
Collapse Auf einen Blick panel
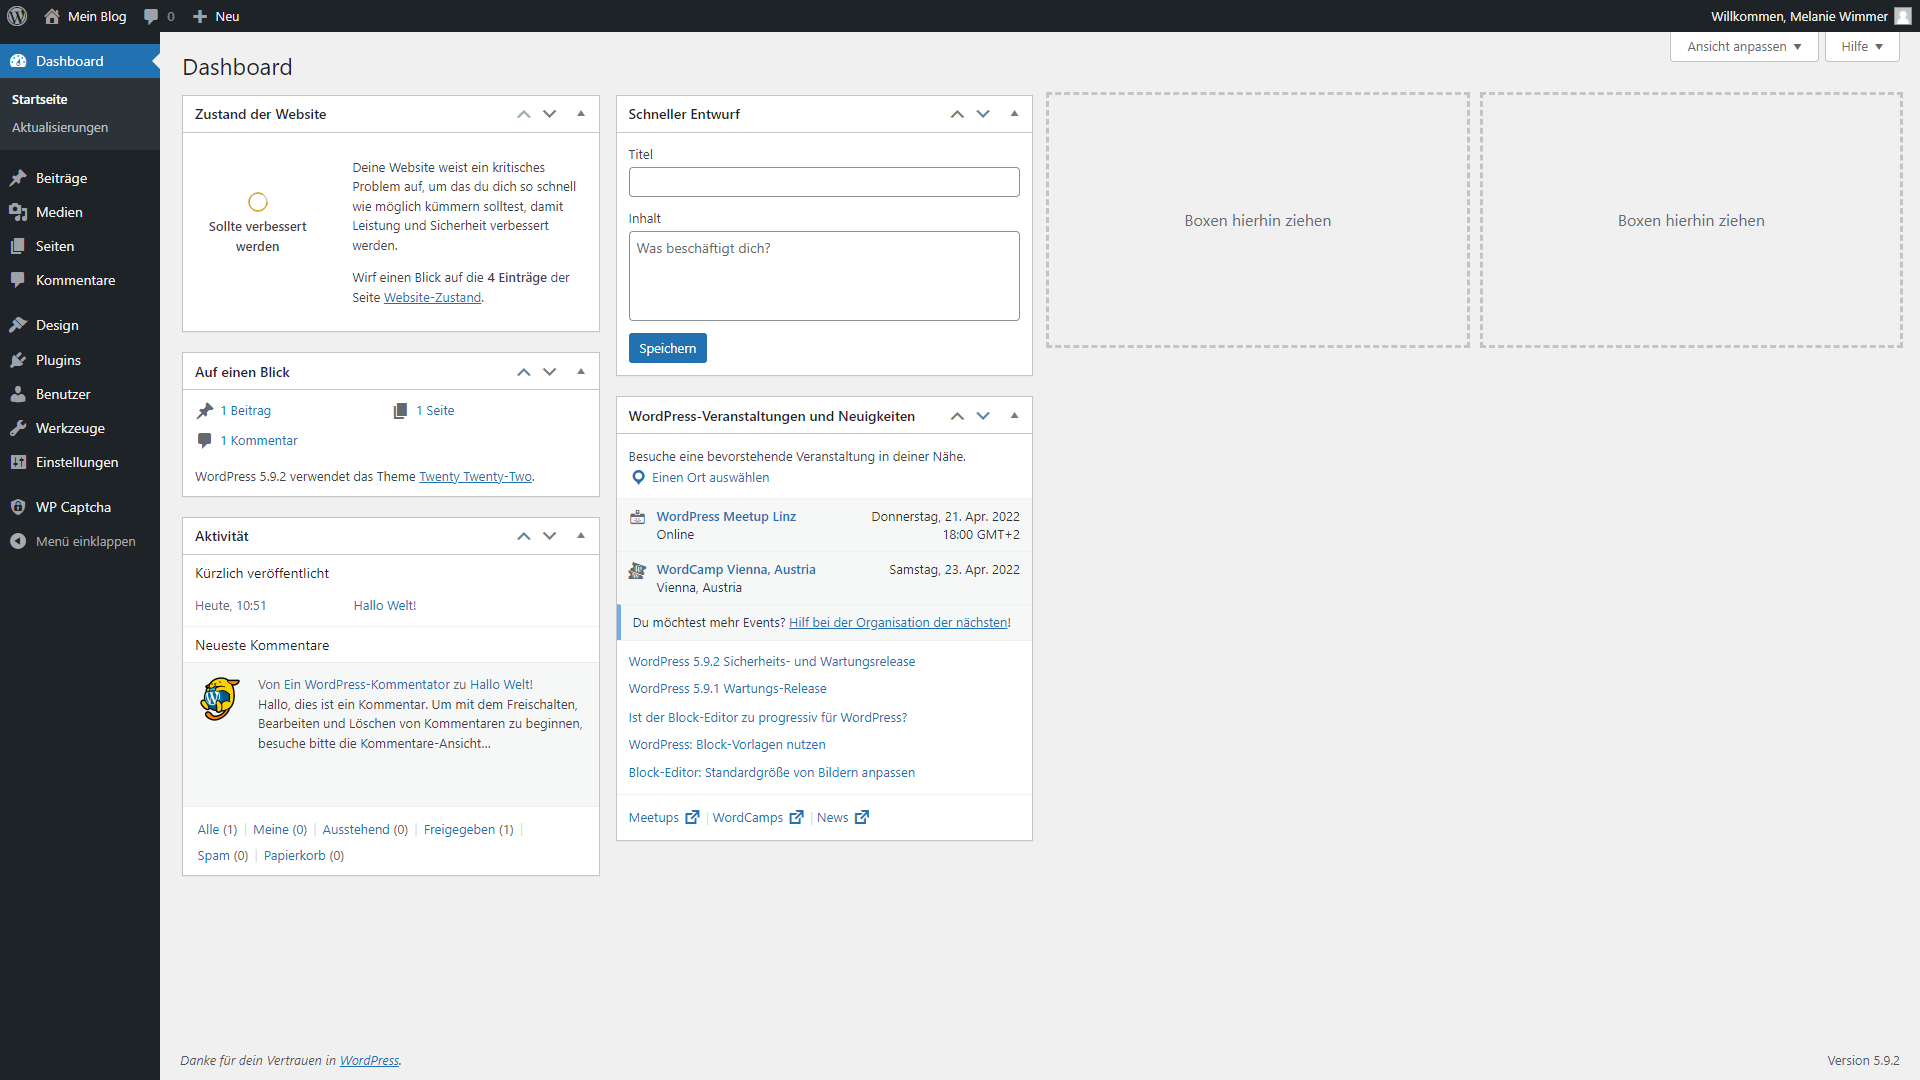click(x=581, y=372)
